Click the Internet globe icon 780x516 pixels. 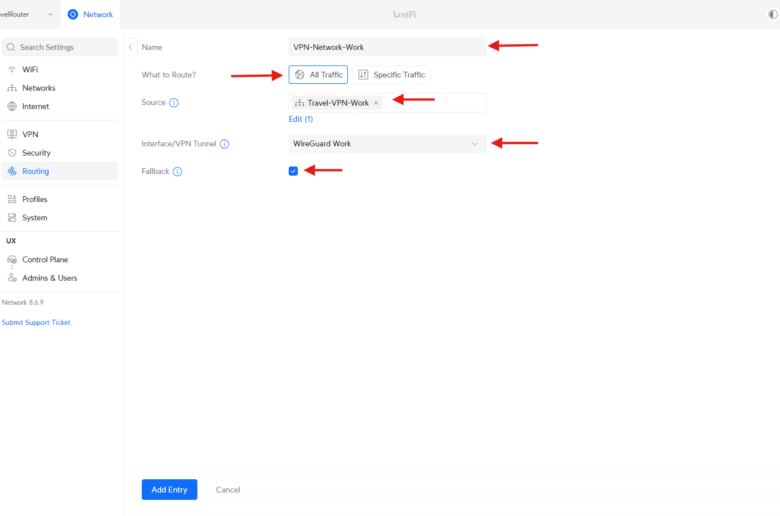click(12, 106)
